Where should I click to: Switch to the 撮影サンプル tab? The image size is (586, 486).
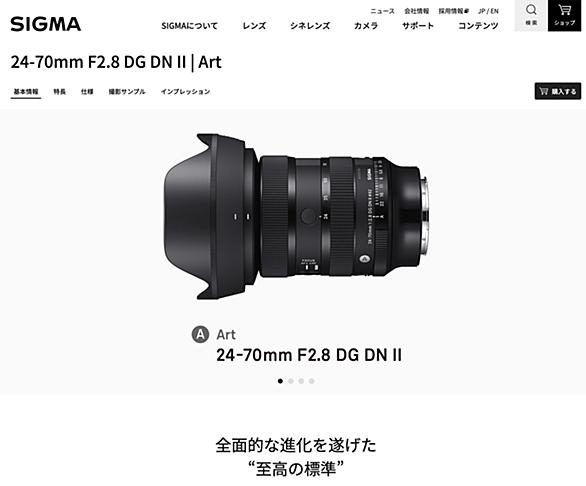point(127,92)
